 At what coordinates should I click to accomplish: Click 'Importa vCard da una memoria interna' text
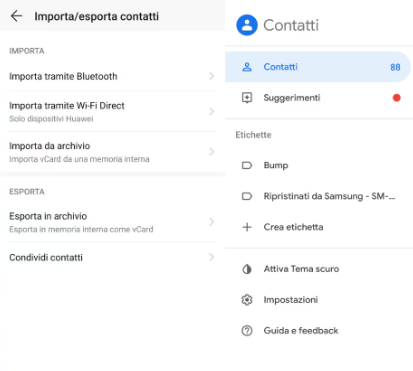pos(79,159)
